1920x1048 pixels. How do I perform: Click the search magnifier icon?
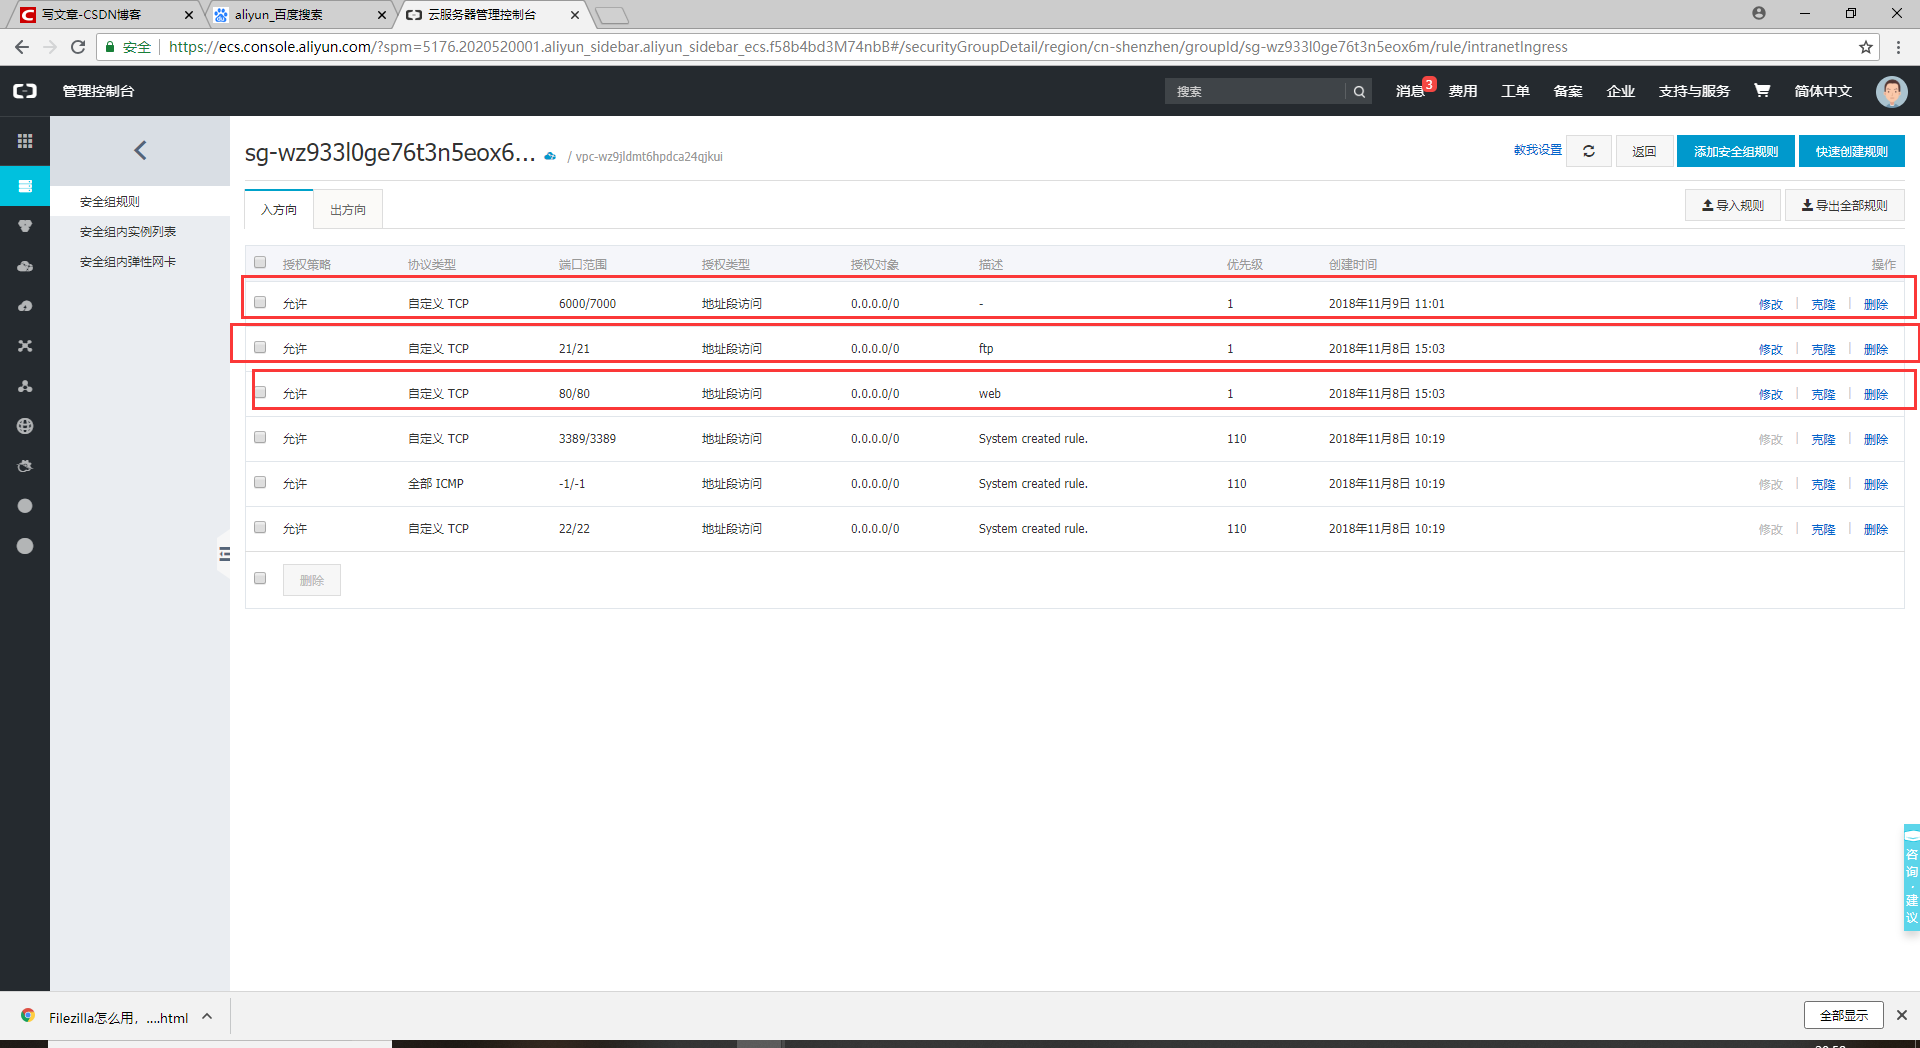1359,91
